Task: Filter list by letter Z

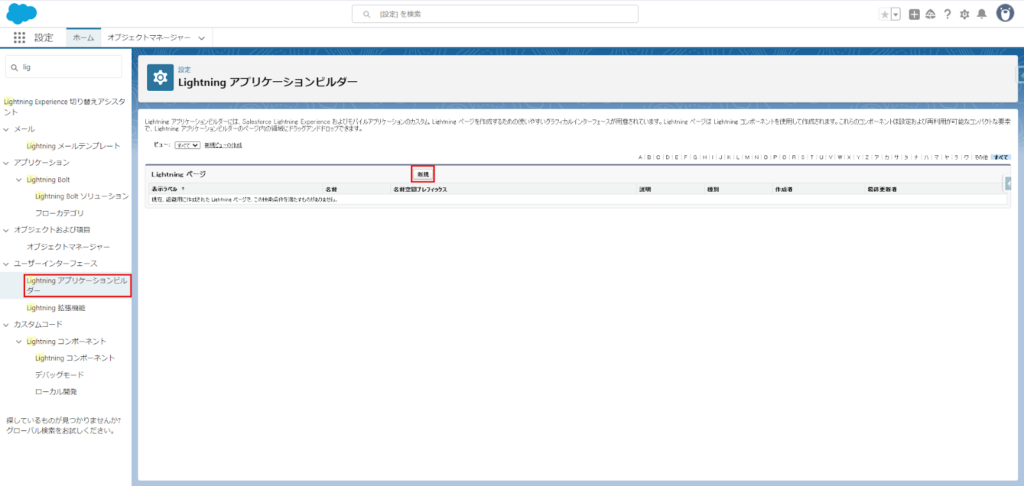Action: (x=867, y=157)
